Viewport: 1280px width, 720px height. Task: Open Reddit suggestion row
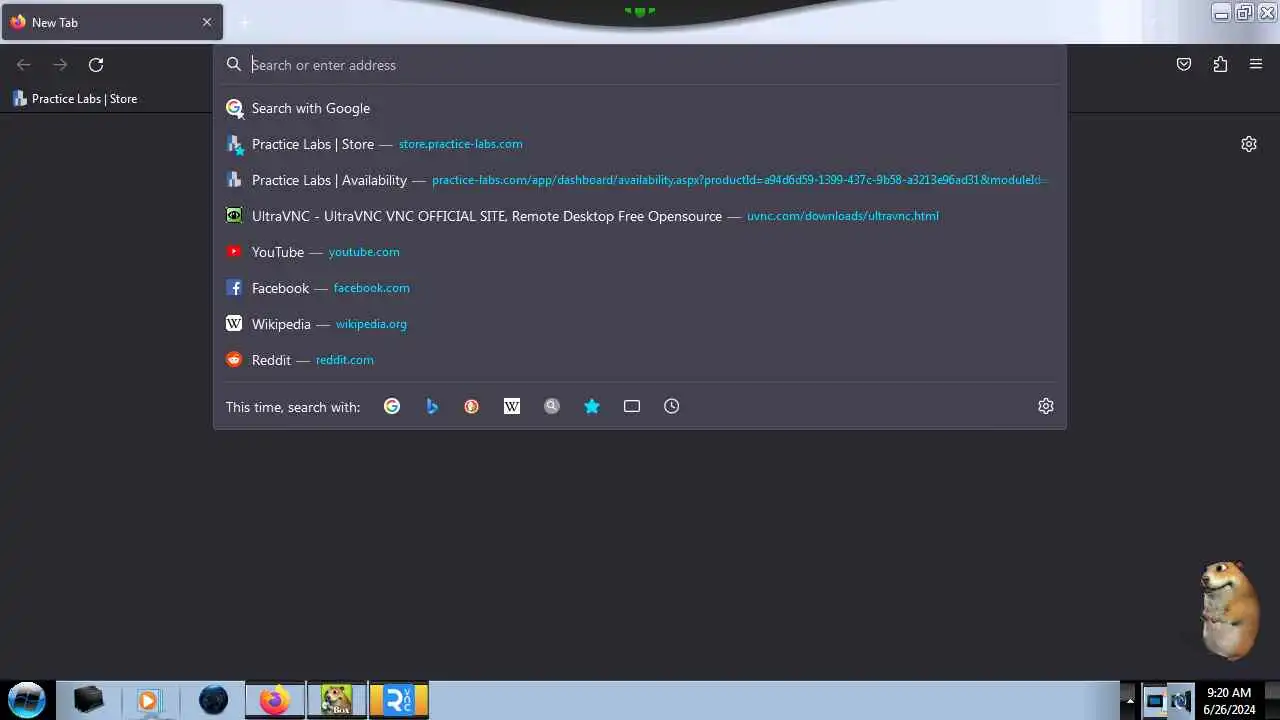pyautogui.click(x=640, y=360)
